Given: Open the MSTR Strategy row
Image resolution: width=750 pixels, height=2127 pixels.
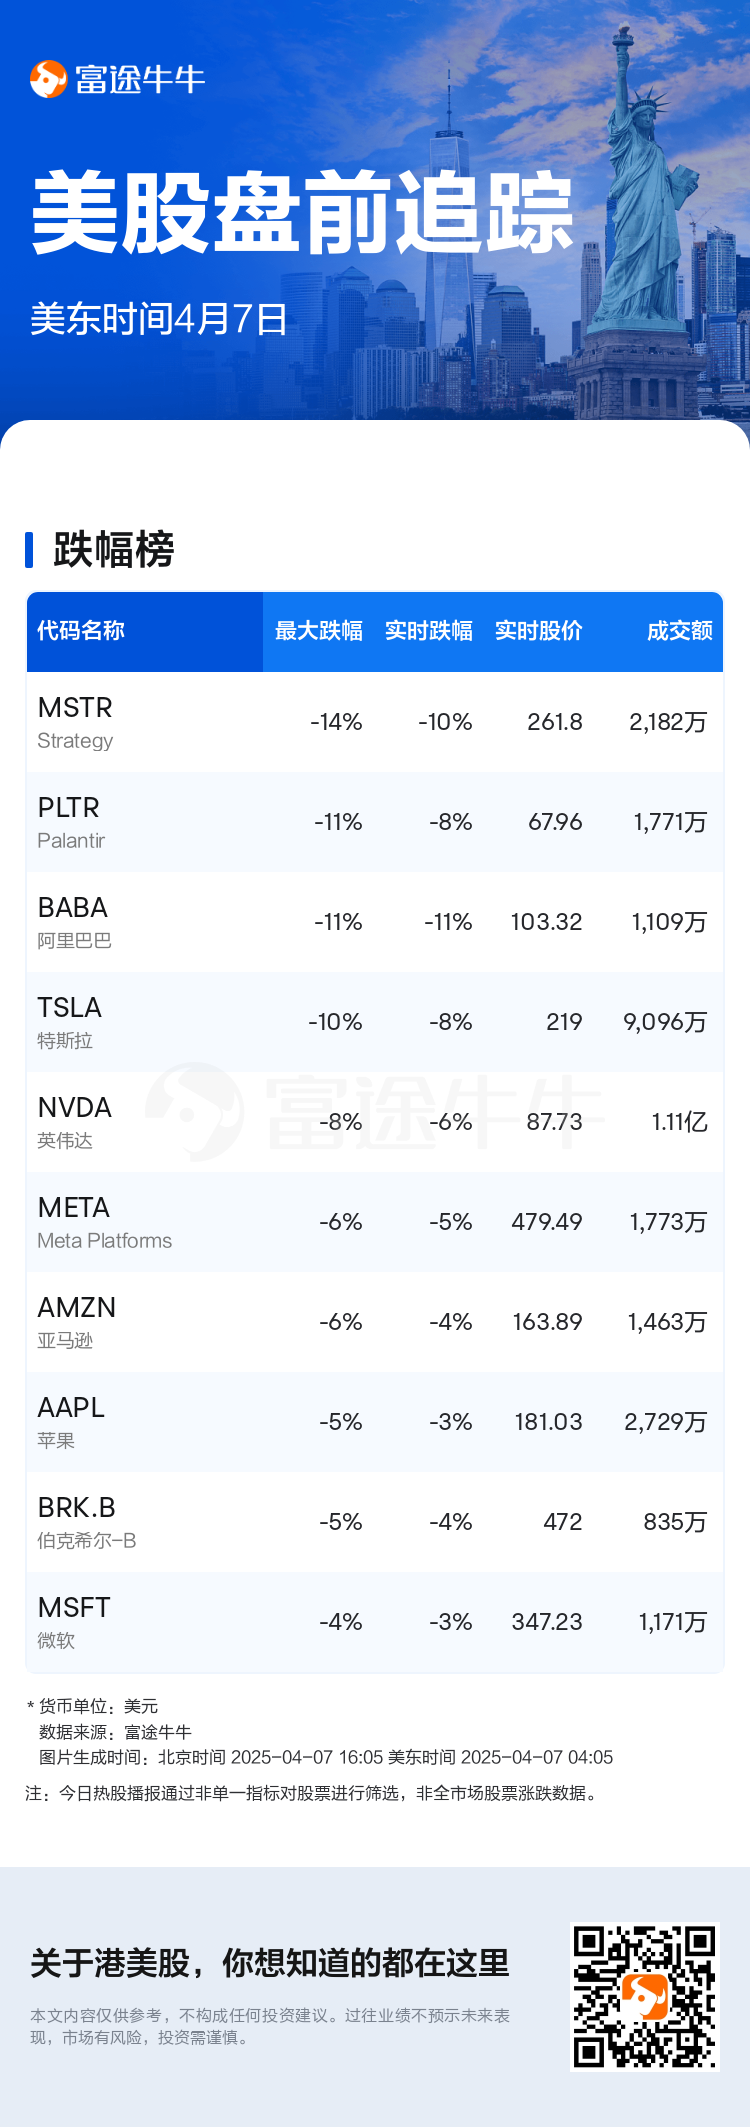Looking at the screenshot, I should (x=375, y=722).
